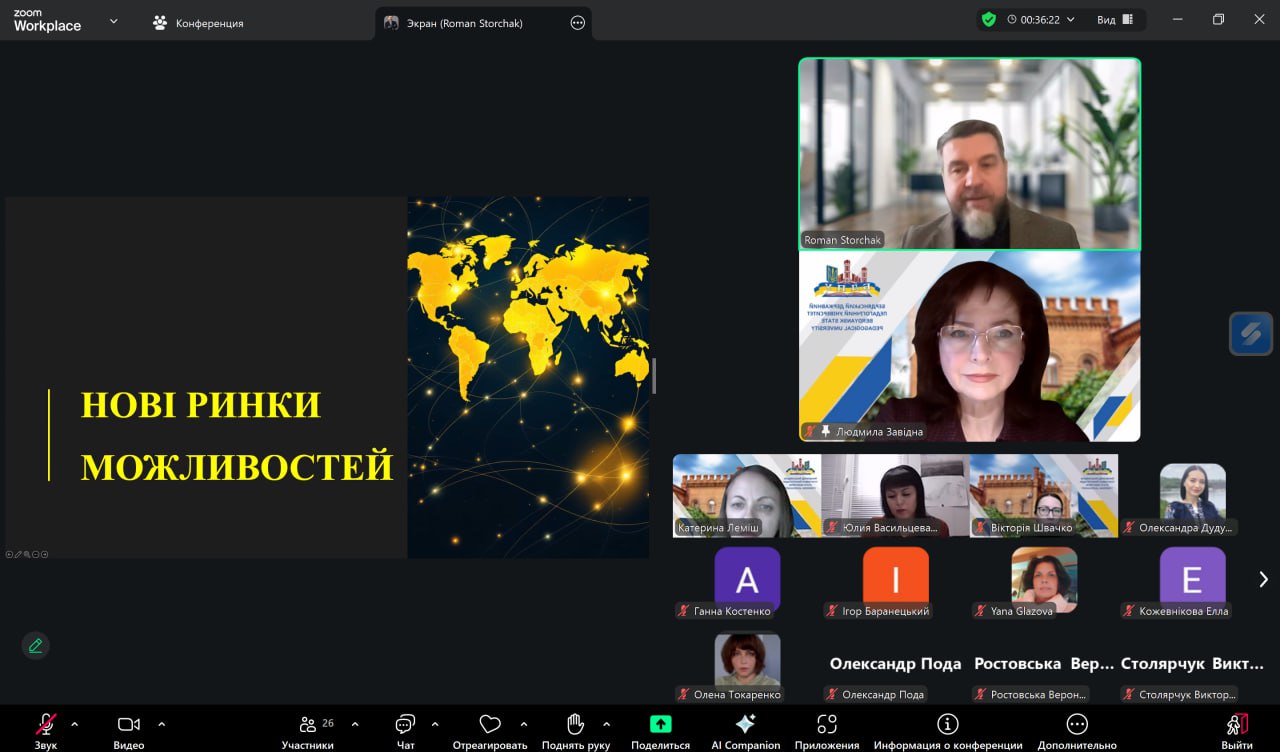The height and width of the screenshot is (752, 1280).
Task: Switch to the Конференция tab
Action: click(x=198, y=22)
